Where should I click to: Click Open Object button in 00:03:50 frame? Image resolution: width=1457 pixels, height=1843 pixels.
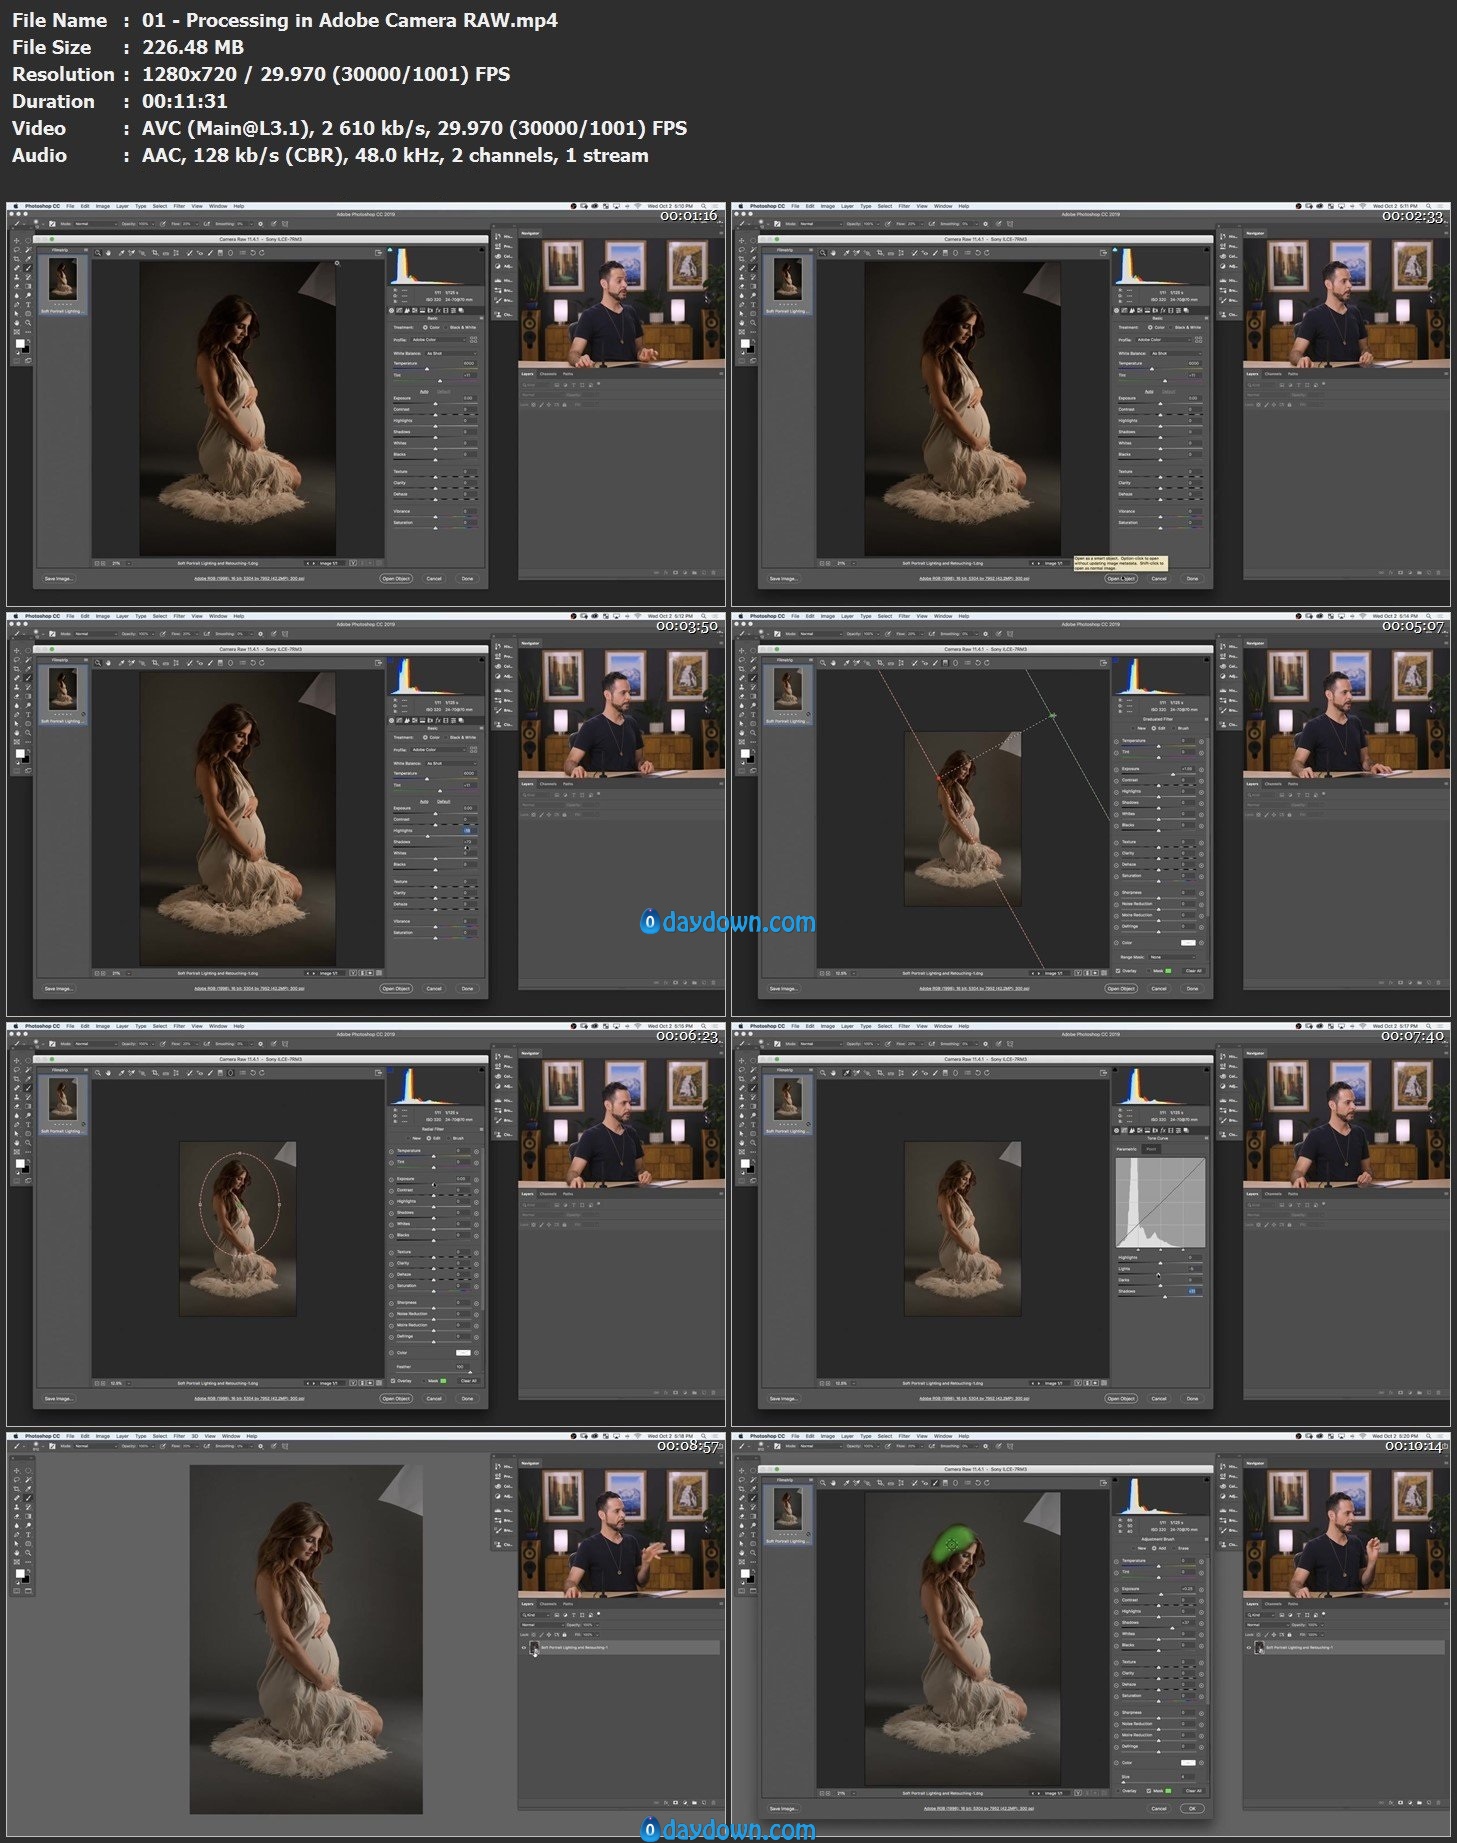coord(396,988)
